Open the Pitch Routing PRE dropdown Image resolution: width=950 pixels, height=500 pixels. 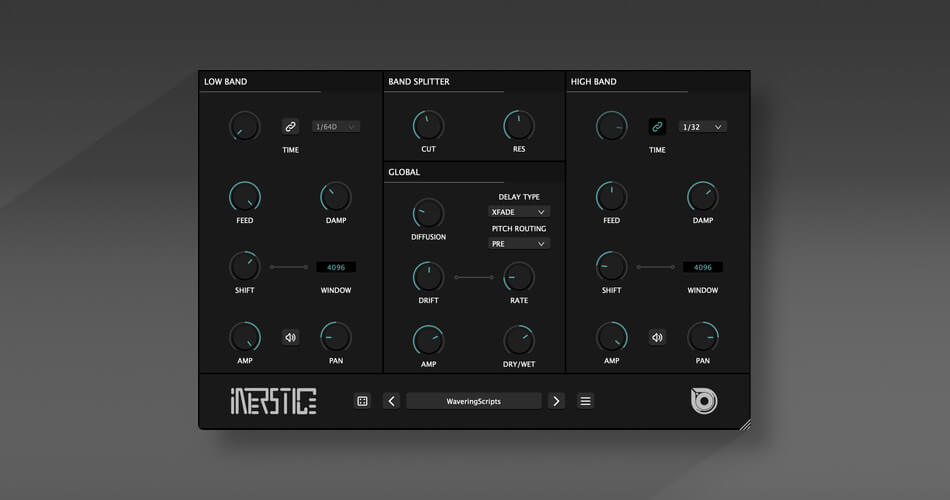519,244
